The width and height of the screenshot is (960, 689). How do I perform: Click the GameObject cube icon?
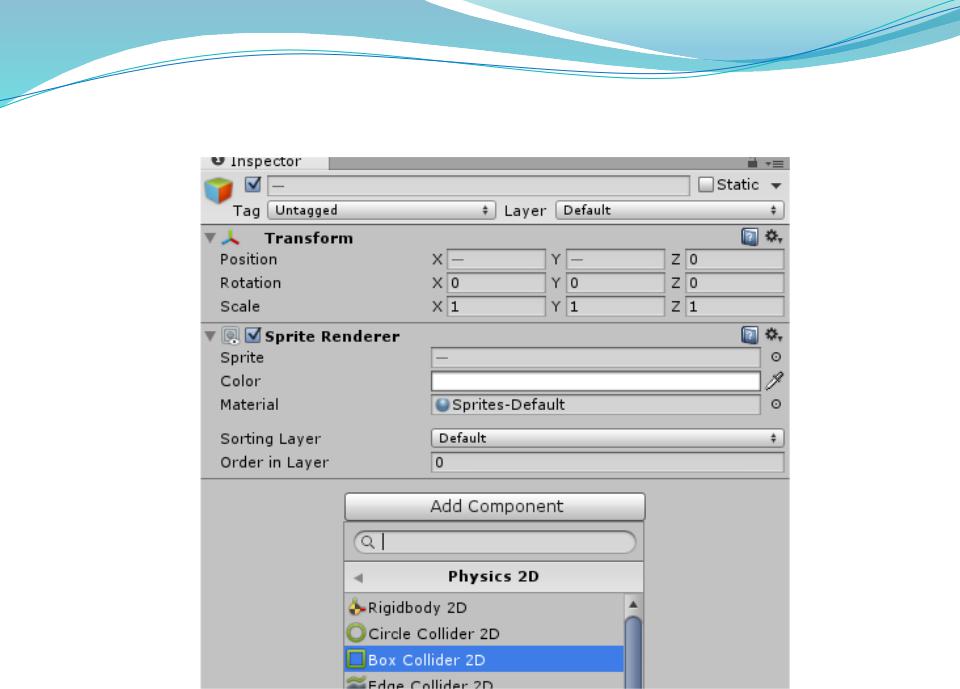pos(218,190)
